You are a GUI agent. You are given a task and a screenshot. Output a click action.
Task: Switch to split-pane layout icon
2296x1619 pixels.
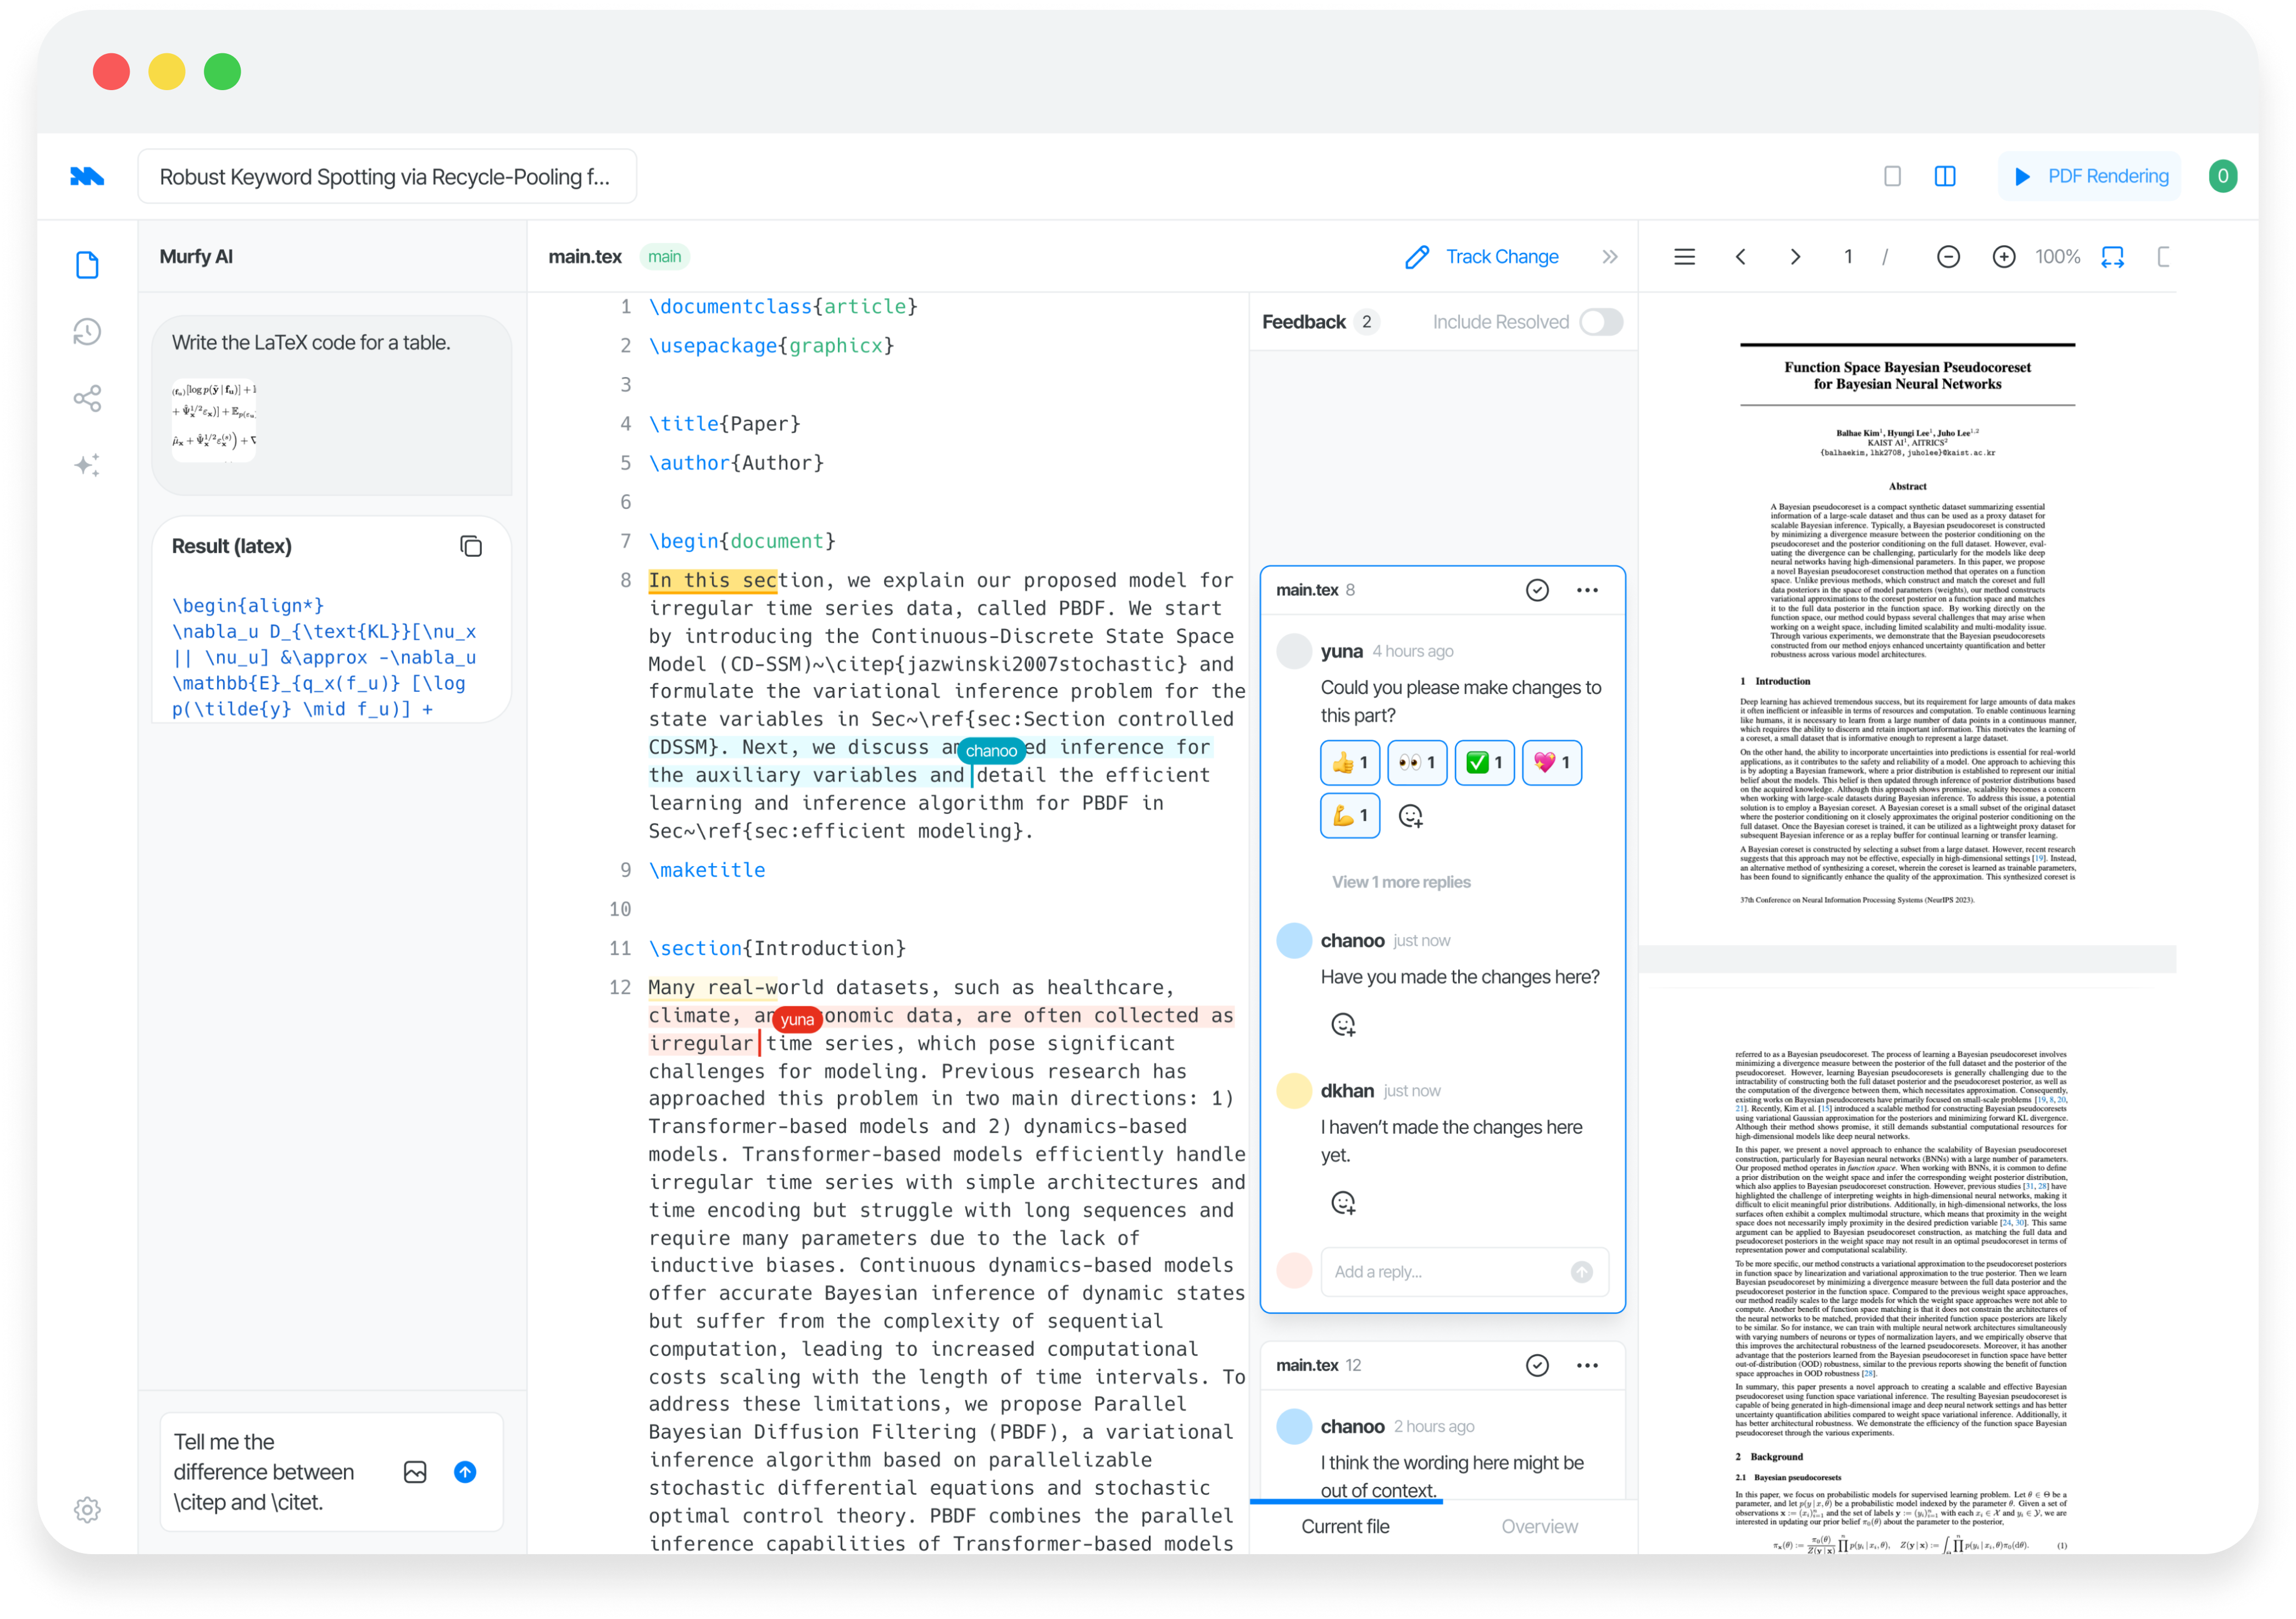pos(1945,176)
